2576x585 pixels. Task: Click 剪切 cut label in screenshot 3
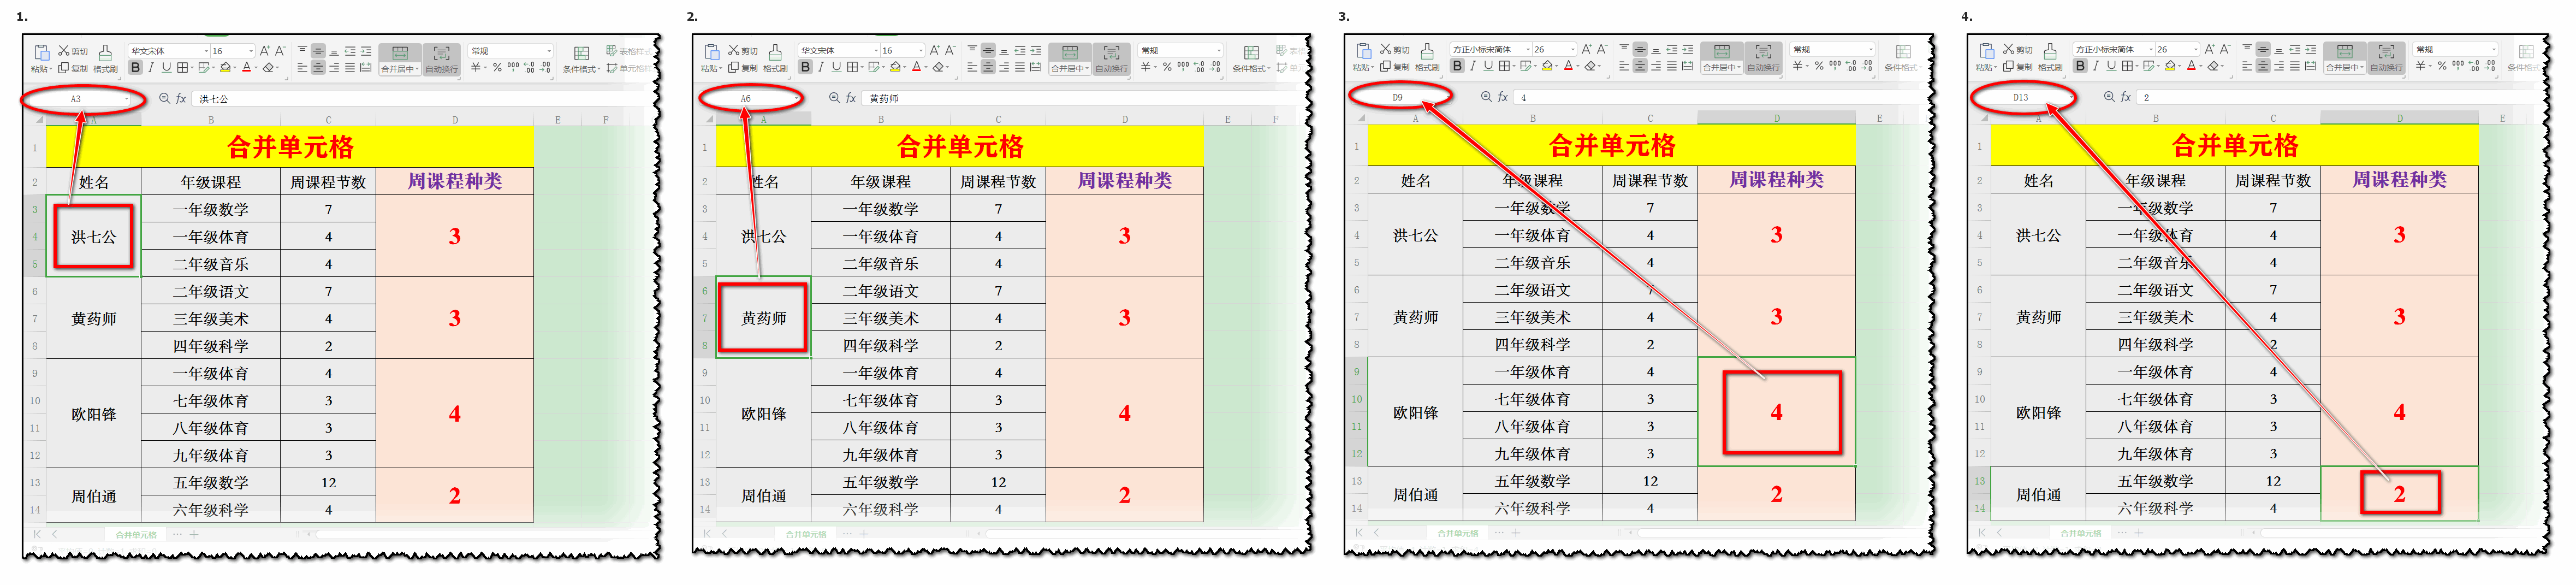(1401, 50)
